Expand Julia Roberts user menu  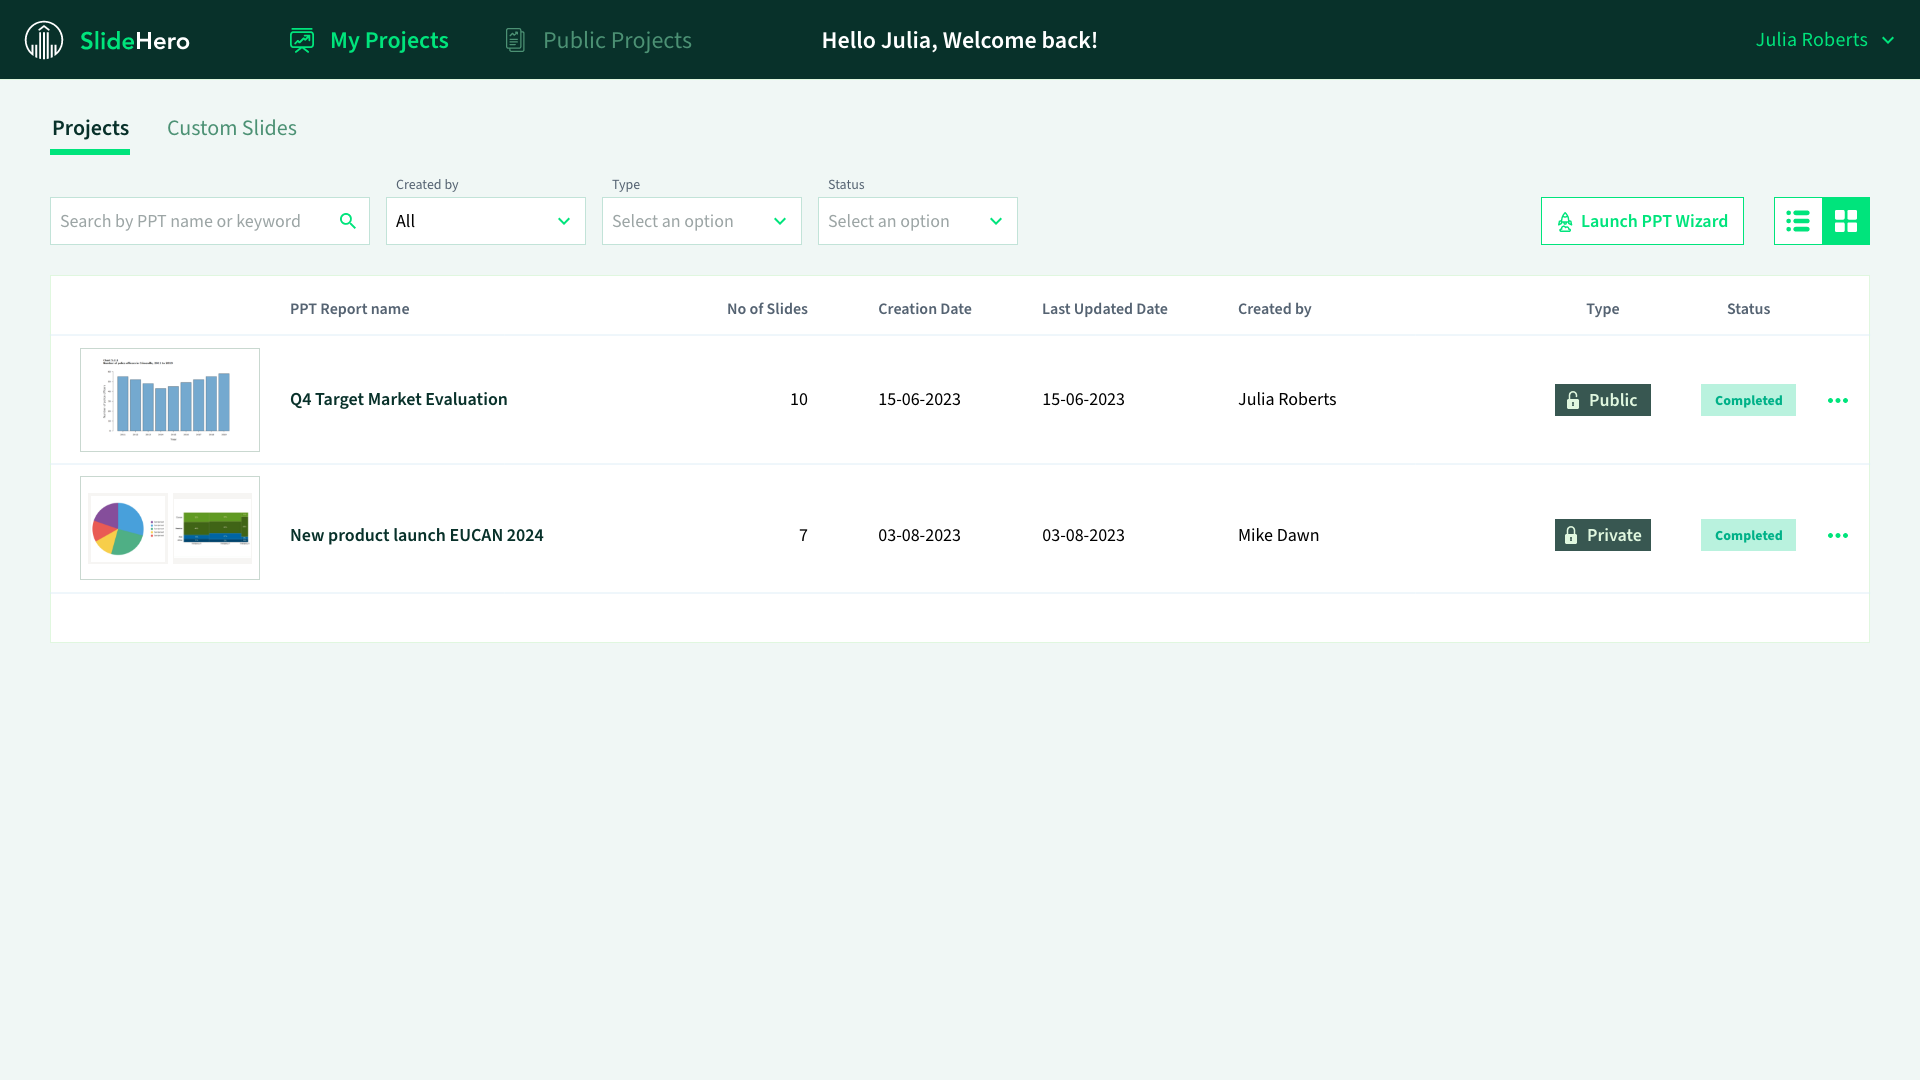tap(1825, 40)
